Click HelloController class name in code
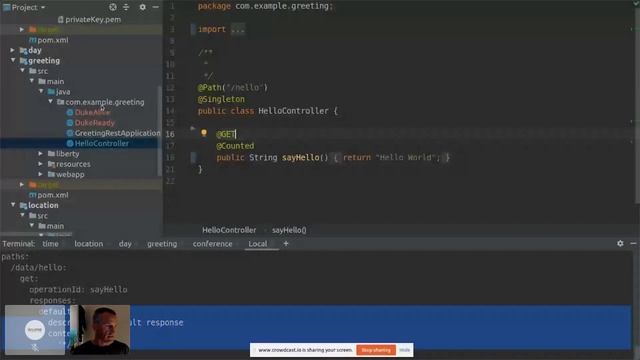640x360 pixels. 293,111
